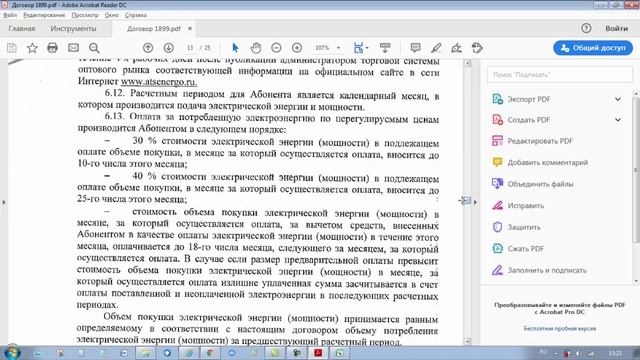
Task: Expand the Экспорт PDF chevron
Action: pos(618,99)
